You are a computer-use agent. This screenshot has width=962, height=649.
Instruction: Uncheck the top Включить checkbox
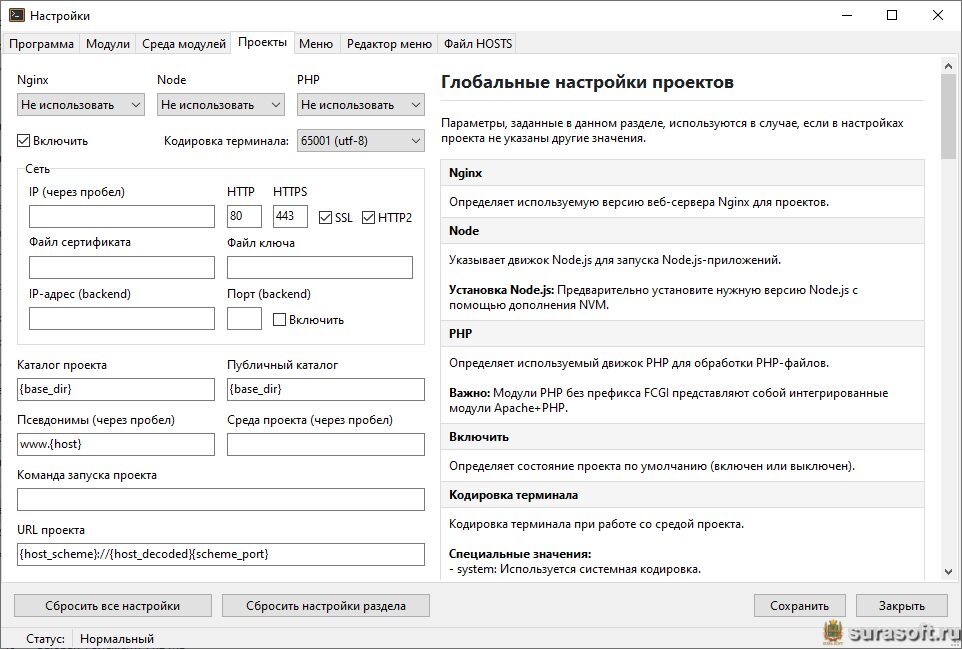(x=24, y=141)
